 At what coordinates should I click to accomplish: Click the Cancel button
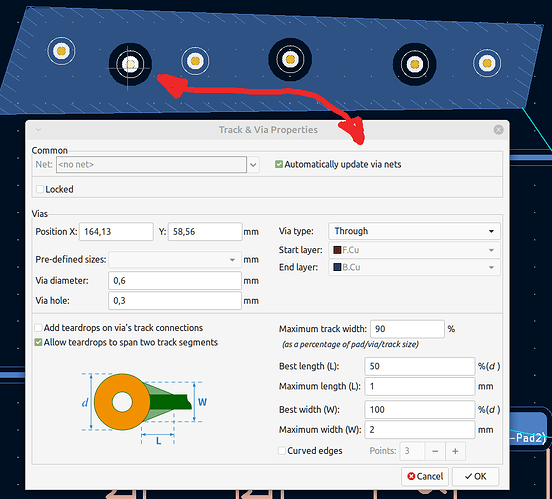(425, 476)
